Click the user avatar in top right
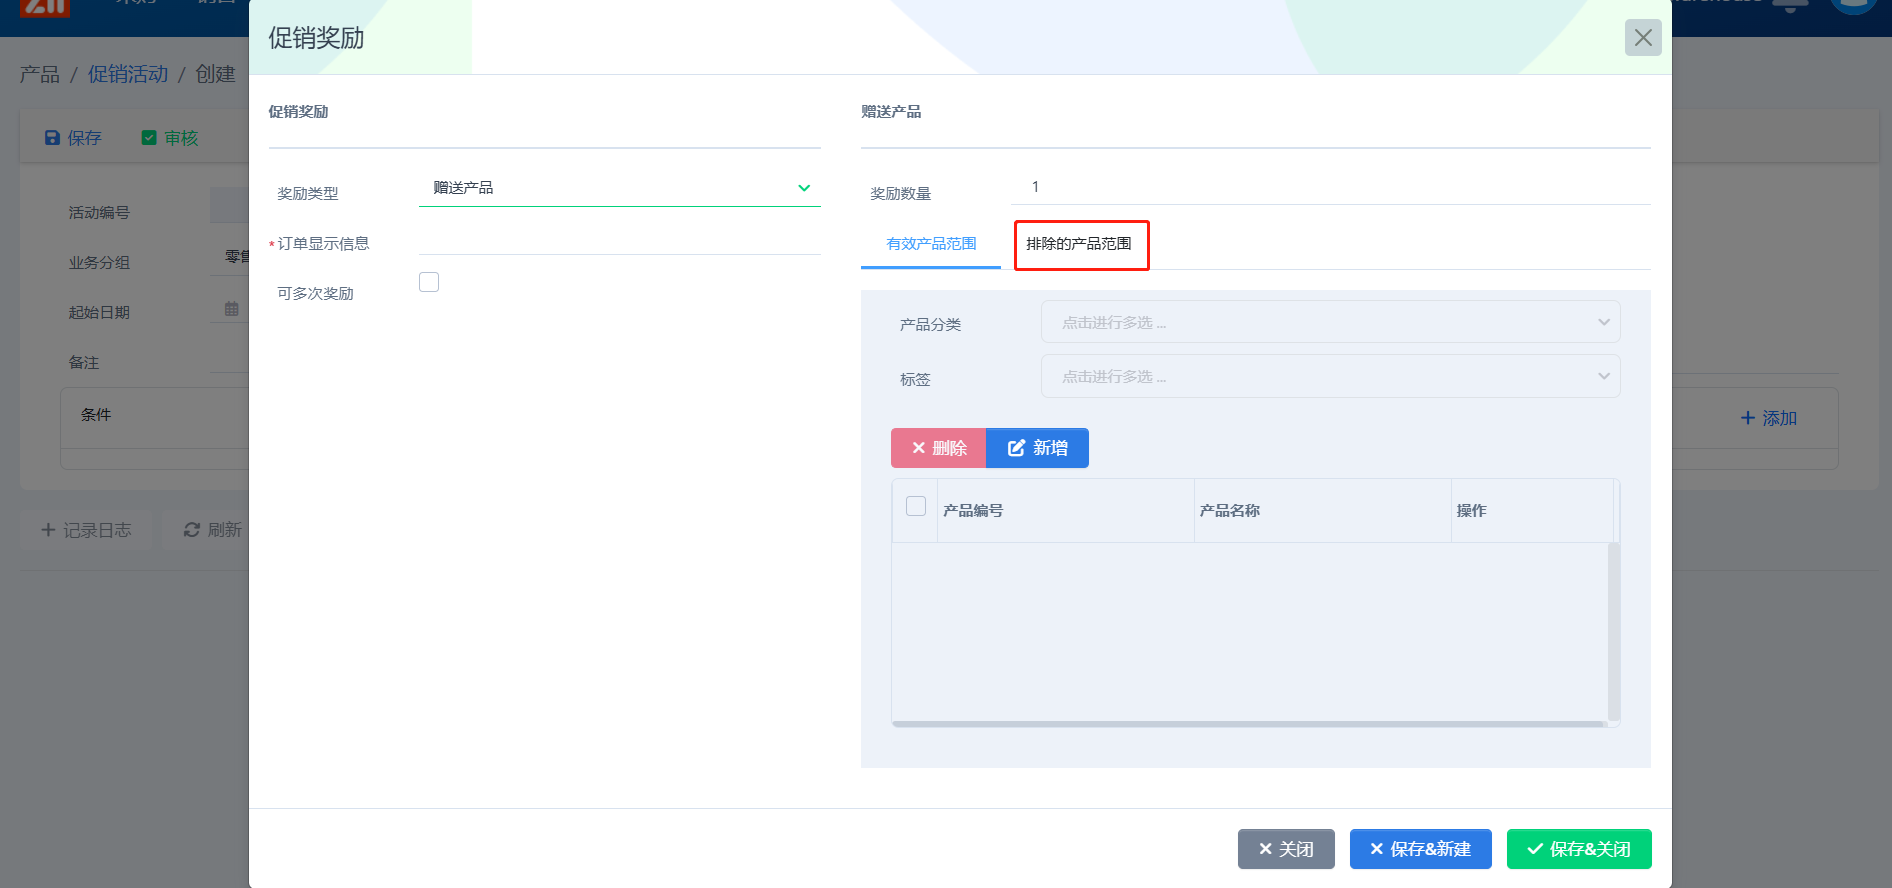The height and width of the screenshot is (888, 1892). click(1854, 5)
